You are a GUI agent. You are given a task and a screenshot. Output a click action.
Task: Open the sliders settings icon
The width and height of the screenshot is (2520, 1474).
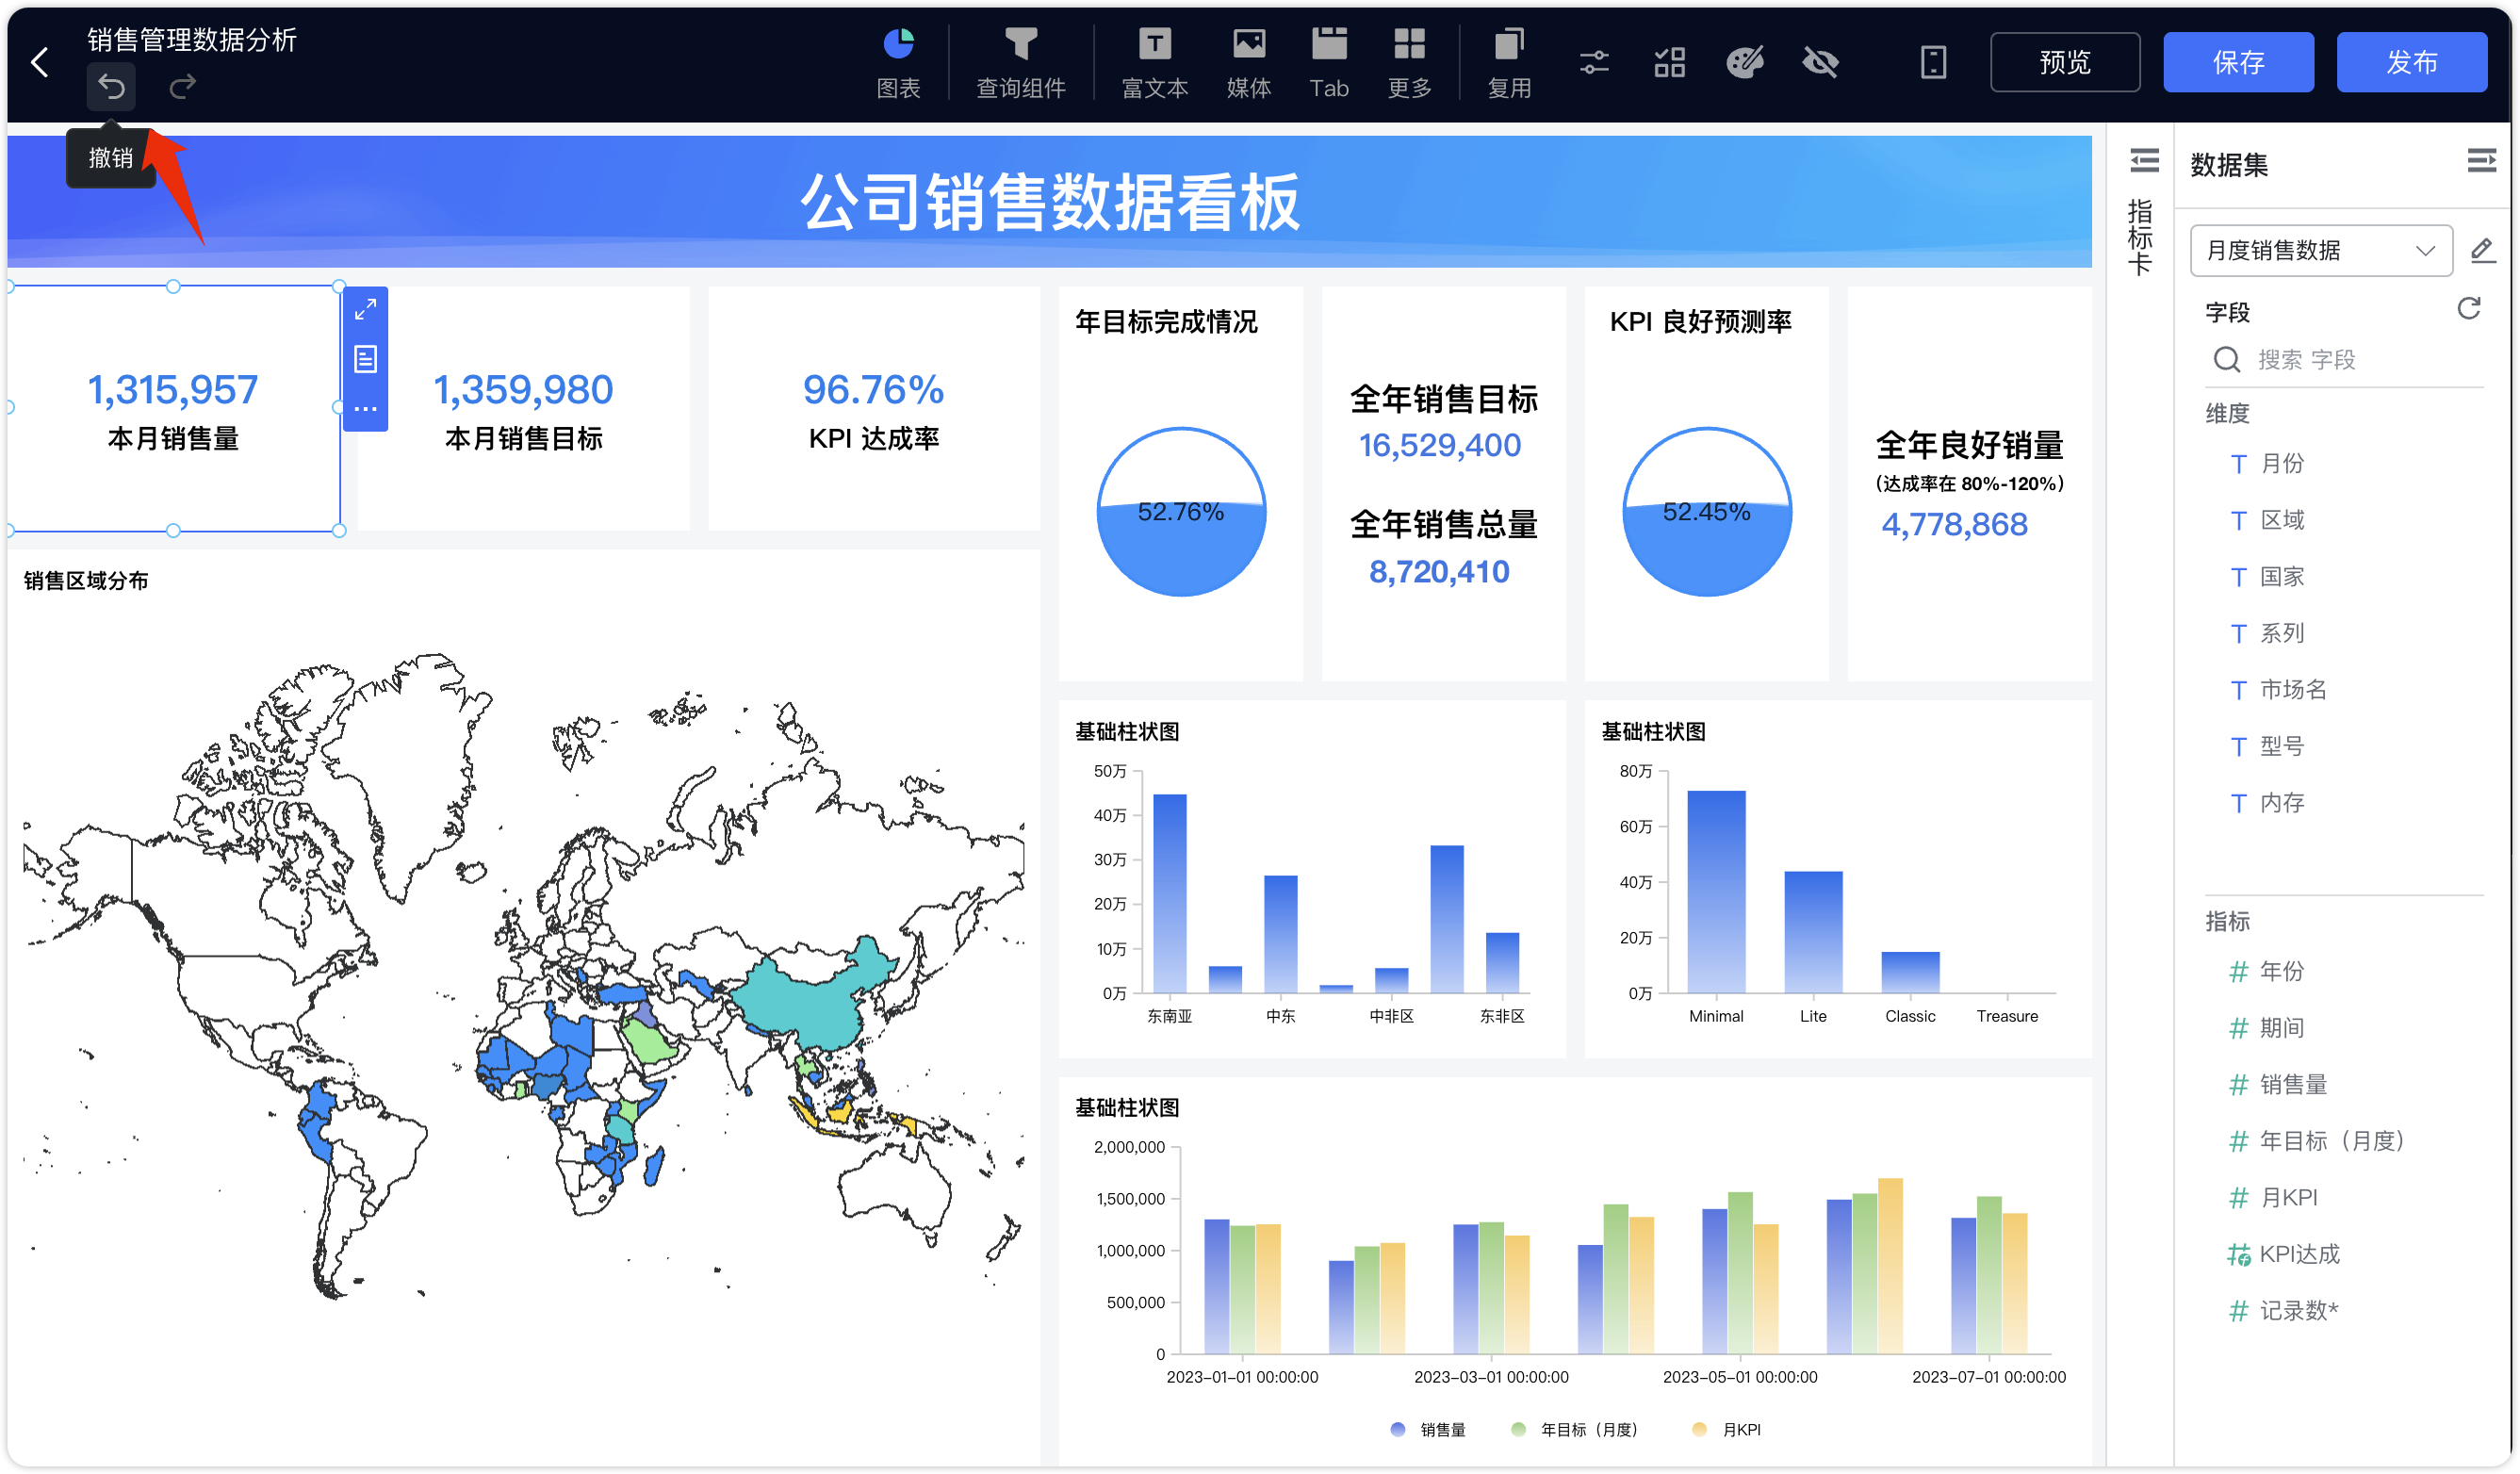pyautogui.click(x=1594, y=63)
